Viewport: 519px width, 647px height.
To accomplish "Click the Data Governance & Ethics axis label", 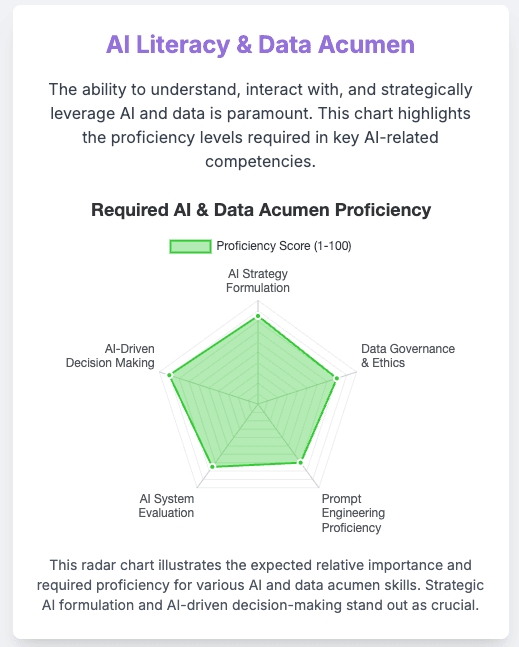I will tap(408, 356).
